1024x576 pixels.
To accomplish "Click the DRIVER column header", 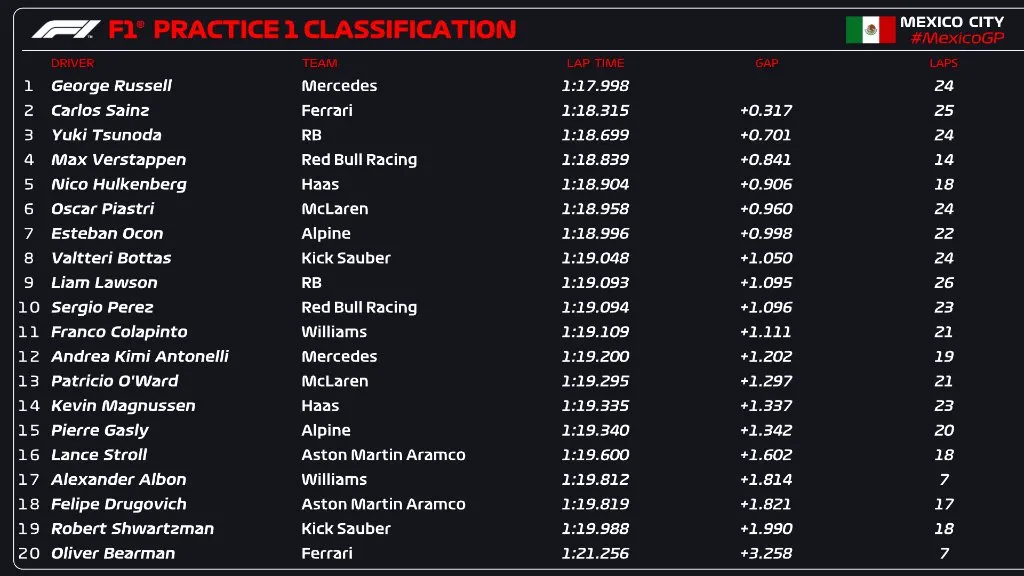I will click(72, 63).
